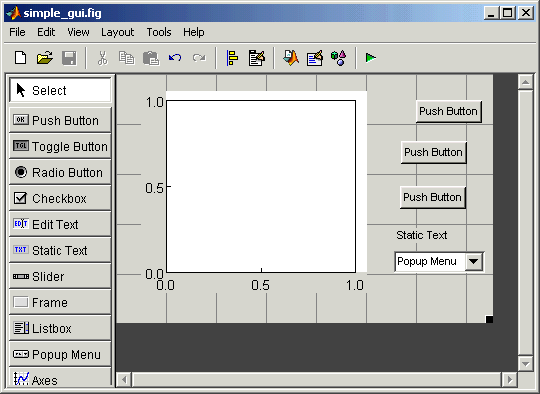Screen dimensions: 540x394
Task: Open the M-file Editor icon
Action: 291,58
